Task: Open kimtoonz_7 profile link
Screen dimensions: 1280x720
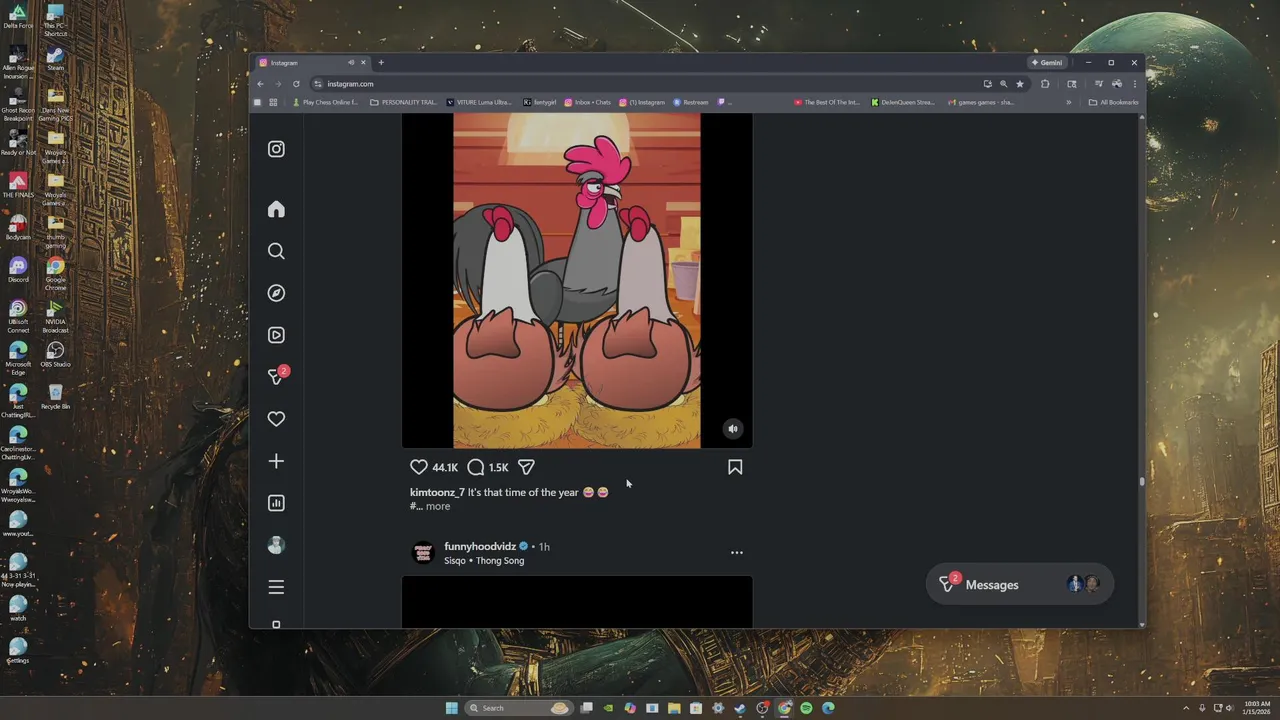Action: pos(437,492)
